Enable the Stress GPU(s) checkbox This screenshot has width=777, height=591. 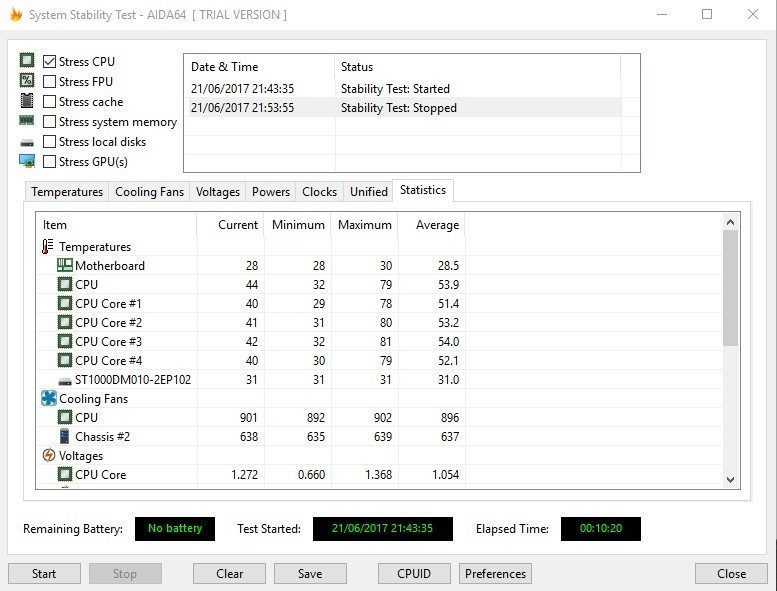(49, 161)
